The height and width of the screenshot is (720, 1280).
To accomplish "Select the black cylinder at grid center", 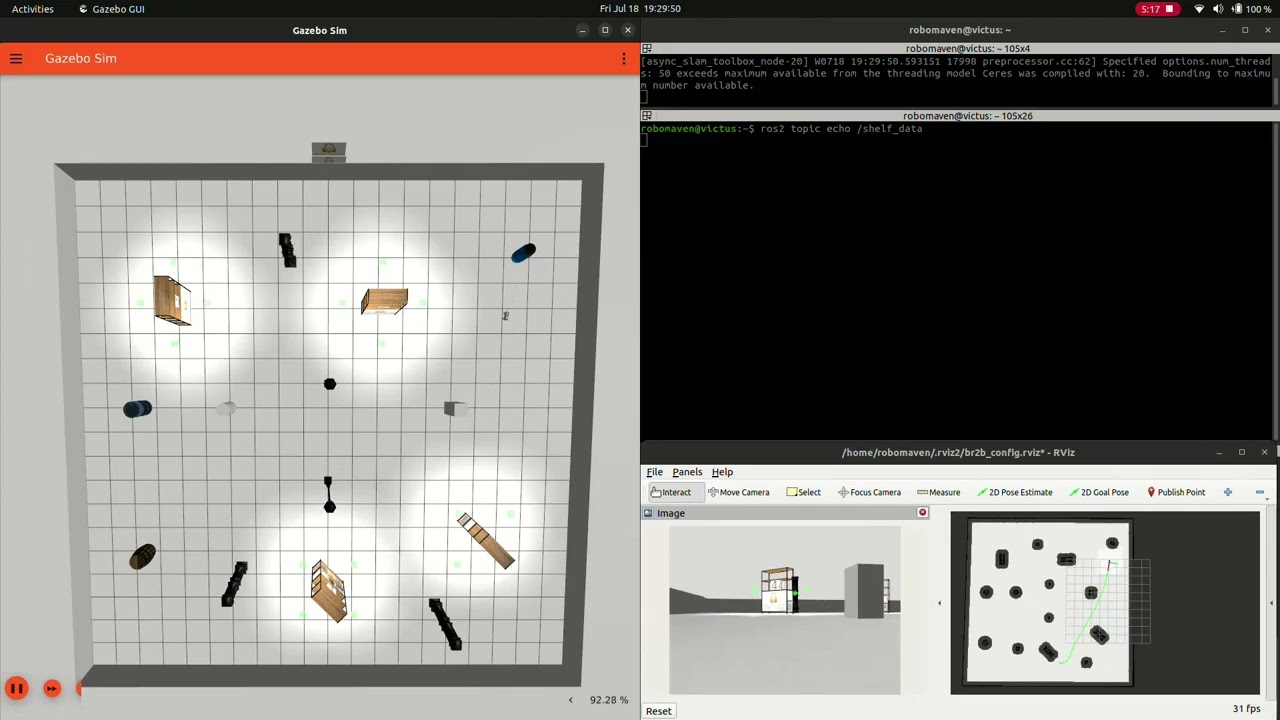I will coord(330,384).
